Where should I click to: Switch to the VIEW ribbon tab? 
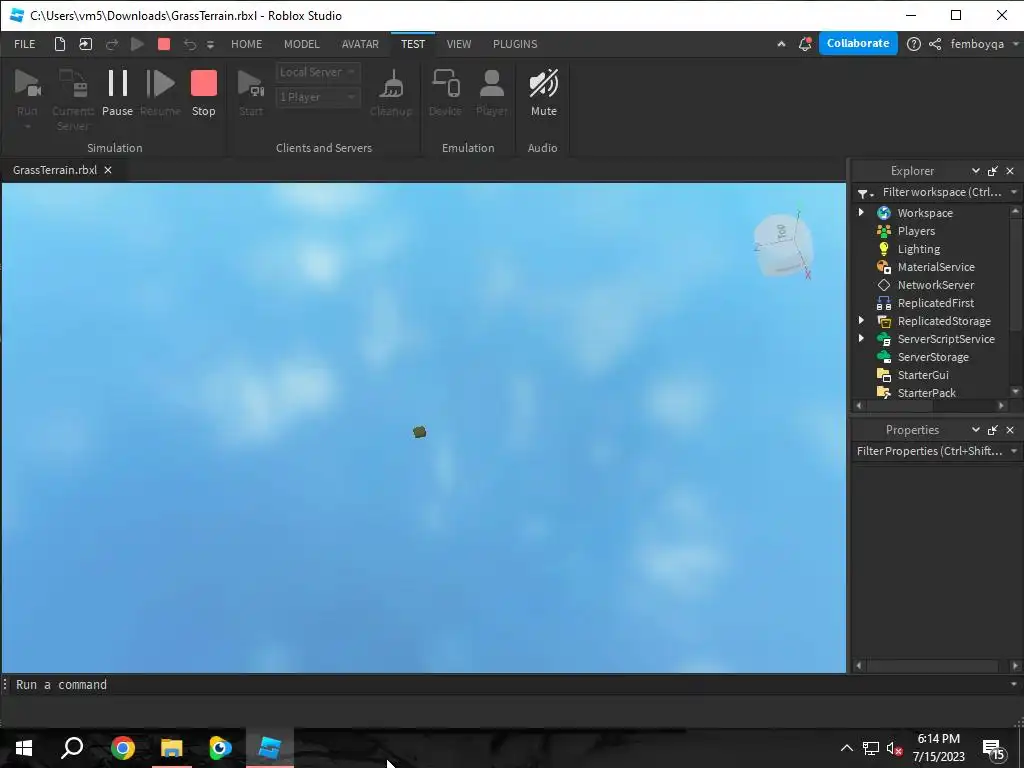pos(458,44)
